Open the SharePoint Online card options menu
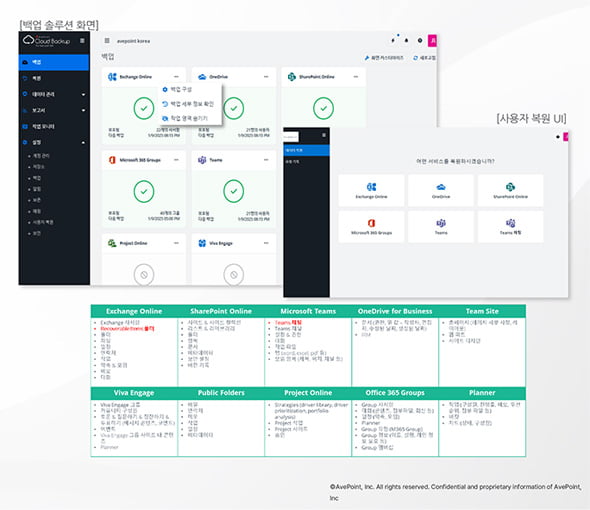The width and height of the screenshot is (590, 510). pyautogui.click(x=356, y=77)
